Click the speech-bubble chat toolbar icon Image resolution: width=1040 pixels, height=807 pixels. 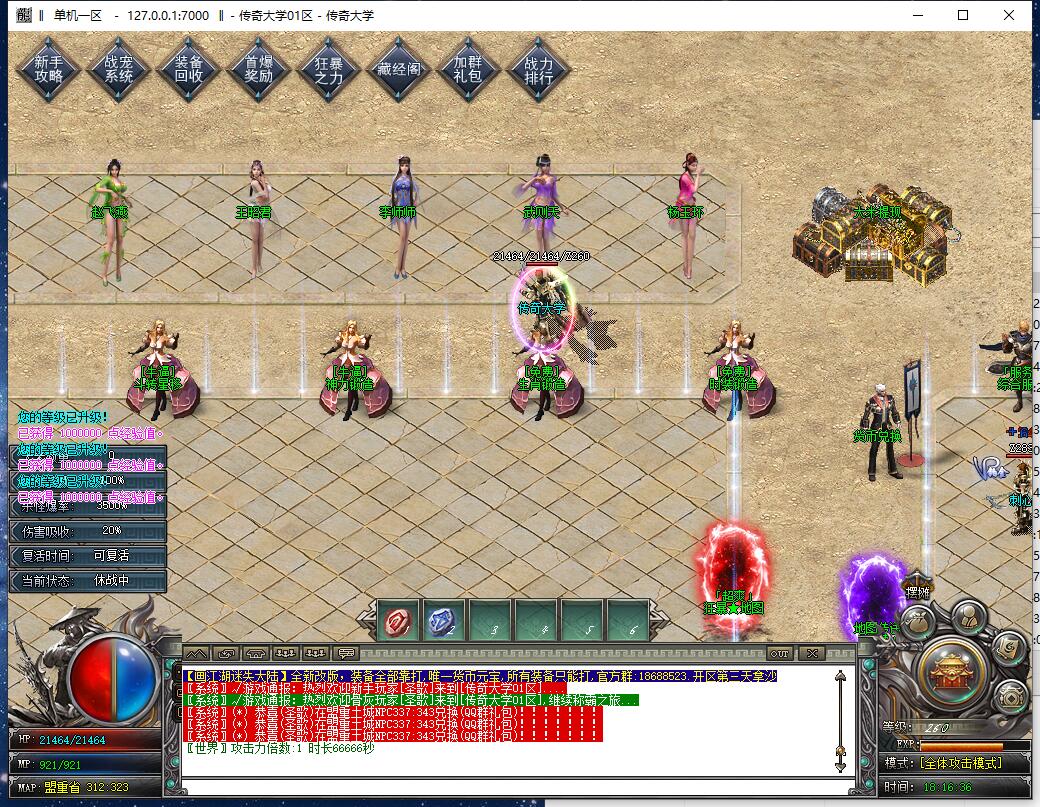tap(345, 654)
